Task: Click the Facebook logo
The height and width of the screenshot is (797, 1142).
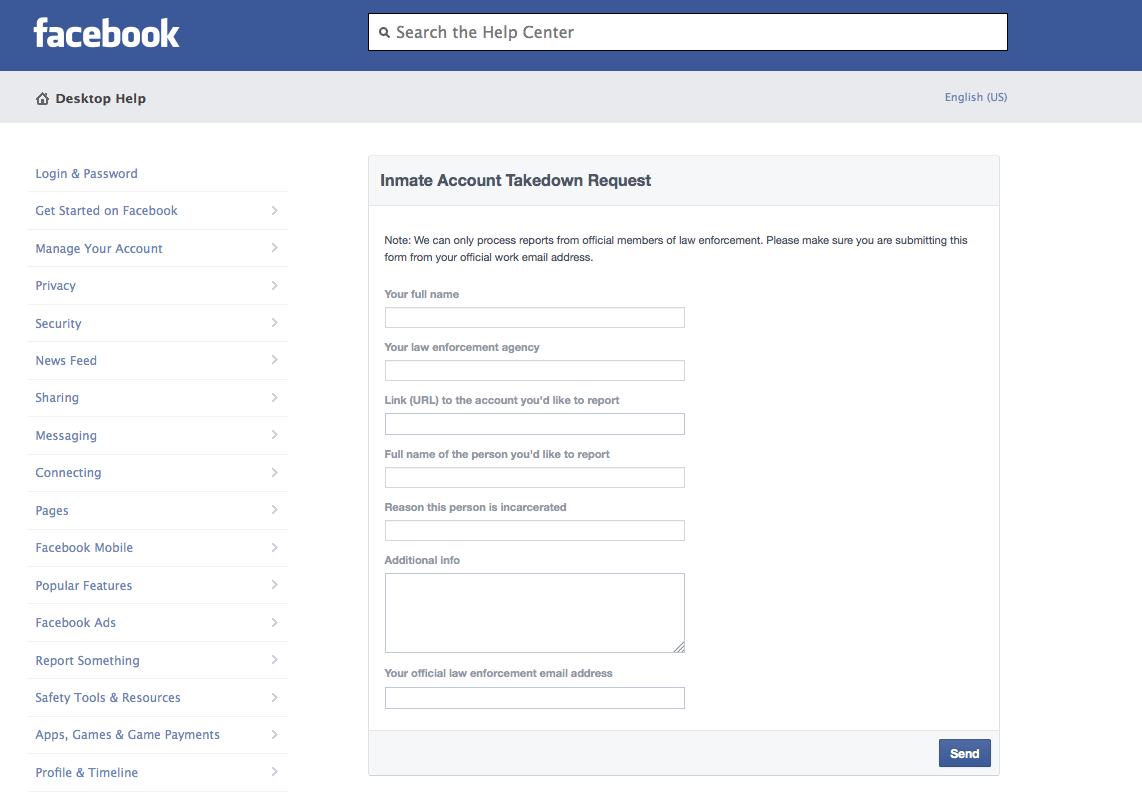Action: 106,33
